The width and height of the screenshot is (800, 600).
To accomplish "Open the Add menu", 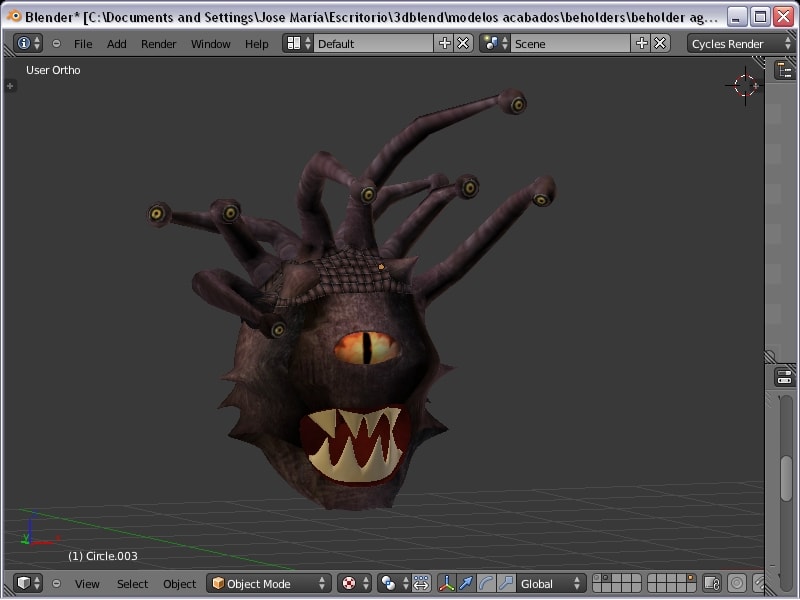I will [117, 44].
